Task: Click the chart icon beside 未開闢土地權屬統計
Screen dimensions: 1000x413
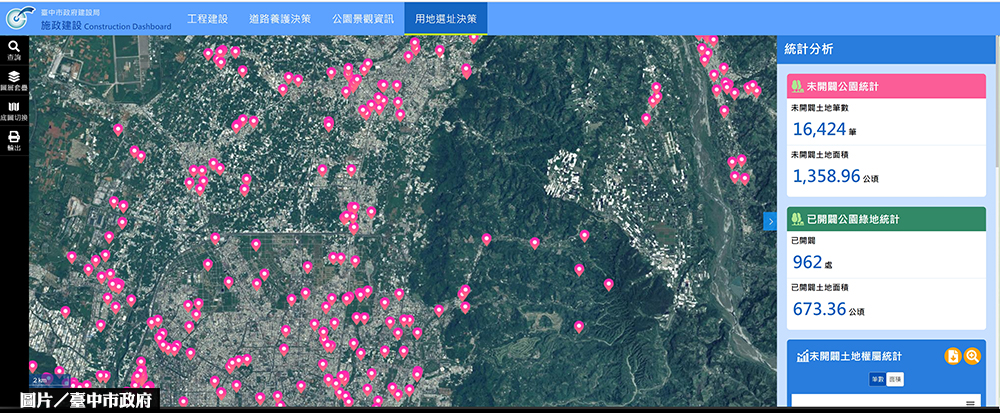Action: tap(802, 356)
